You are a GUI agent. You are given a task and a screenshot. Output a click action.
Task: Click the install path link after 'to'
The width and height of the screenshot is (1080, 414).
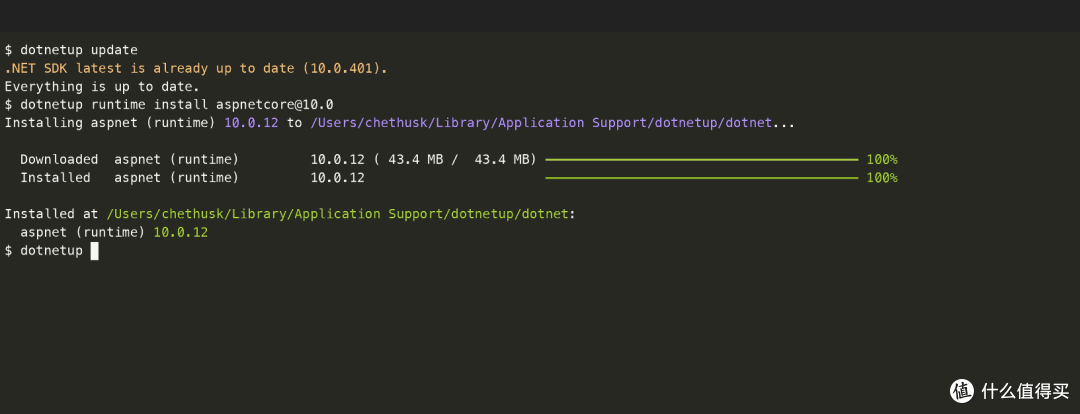(x=541, y=123)
